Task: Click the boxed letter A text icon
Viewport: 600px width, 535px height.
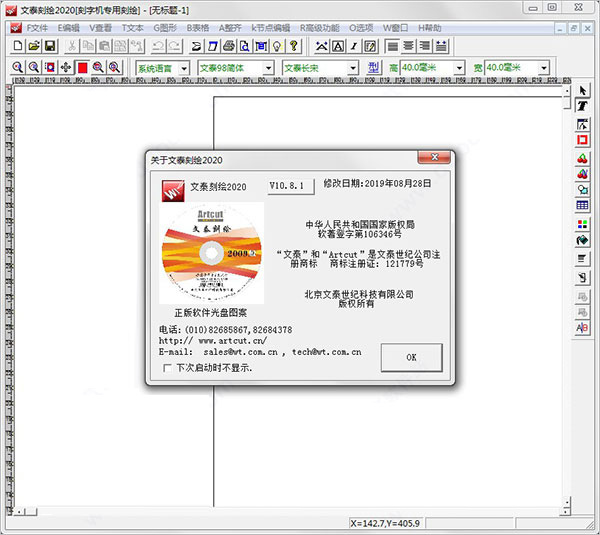Action: click(338, 46)
